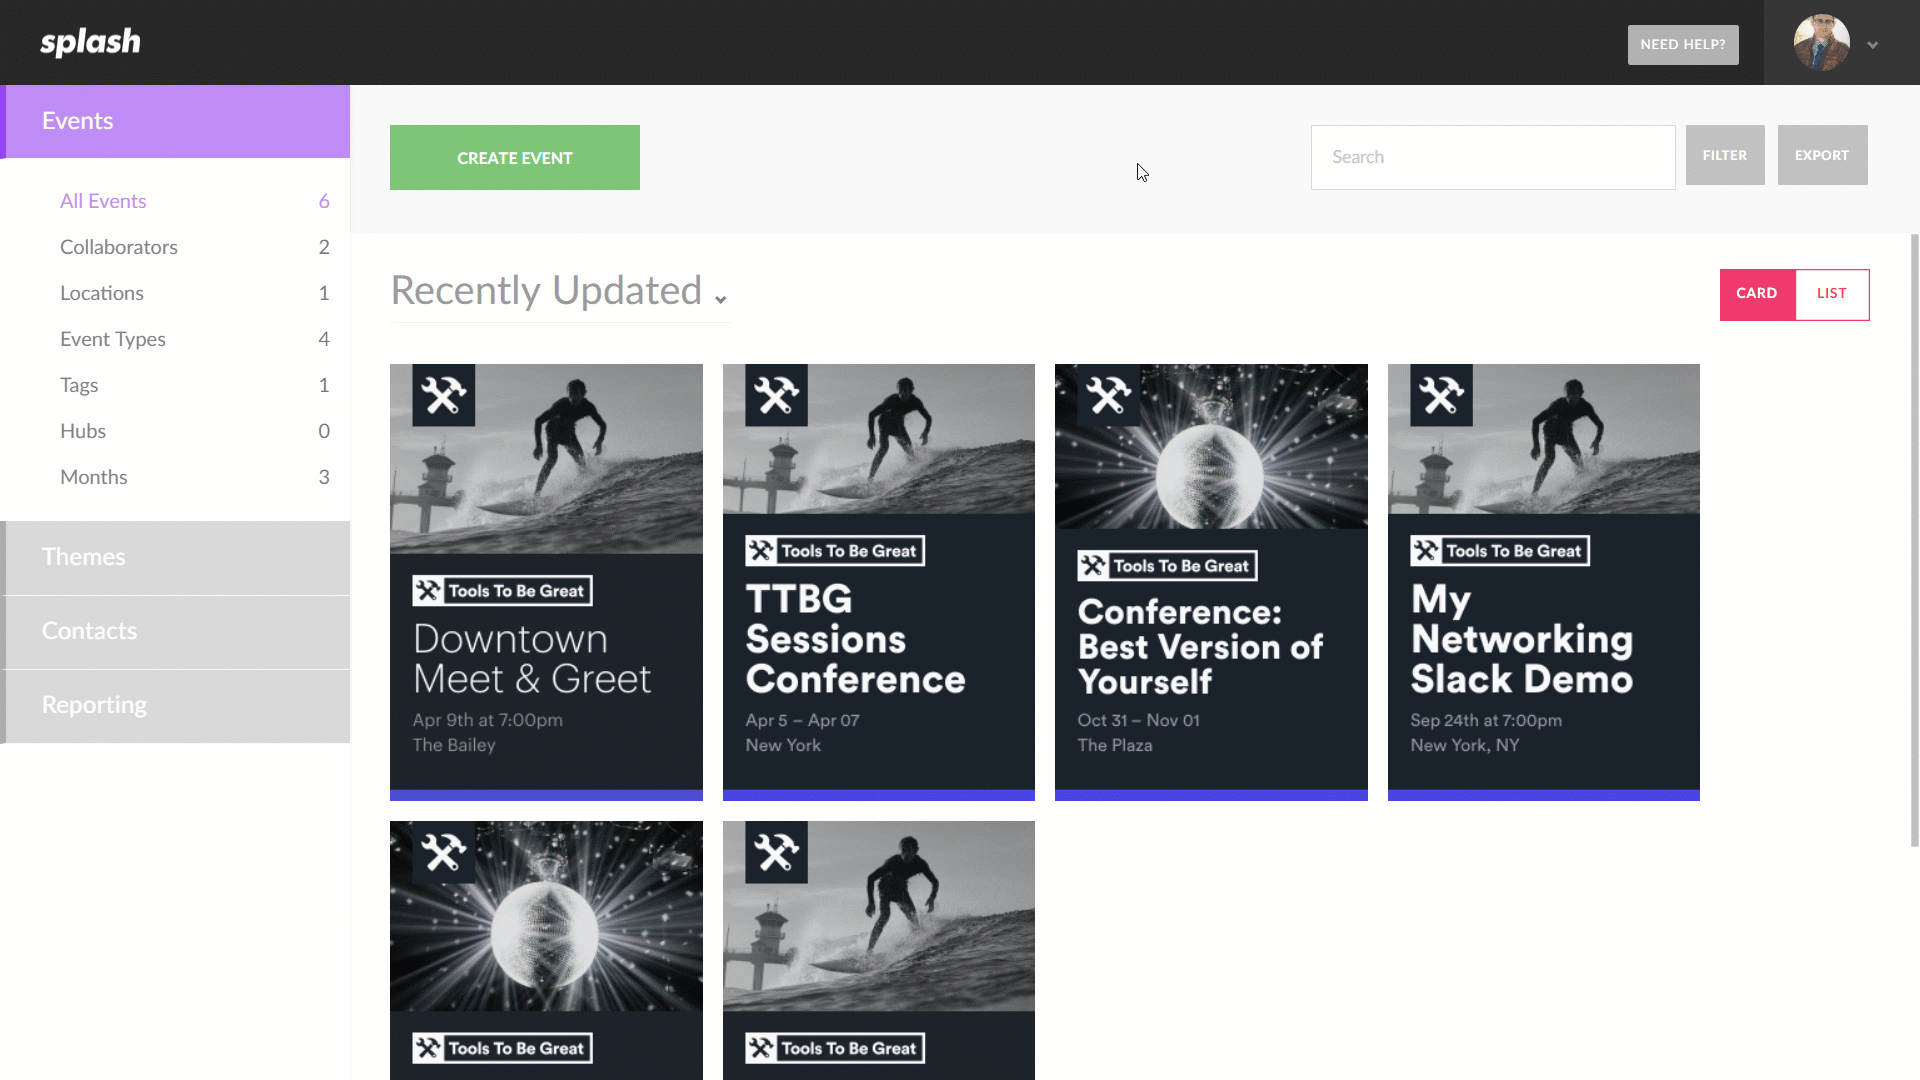Open the TTBG Sessions Conference event title
The height and width of the screenshot is (1080, 1920).
click(x=855, y=639)
